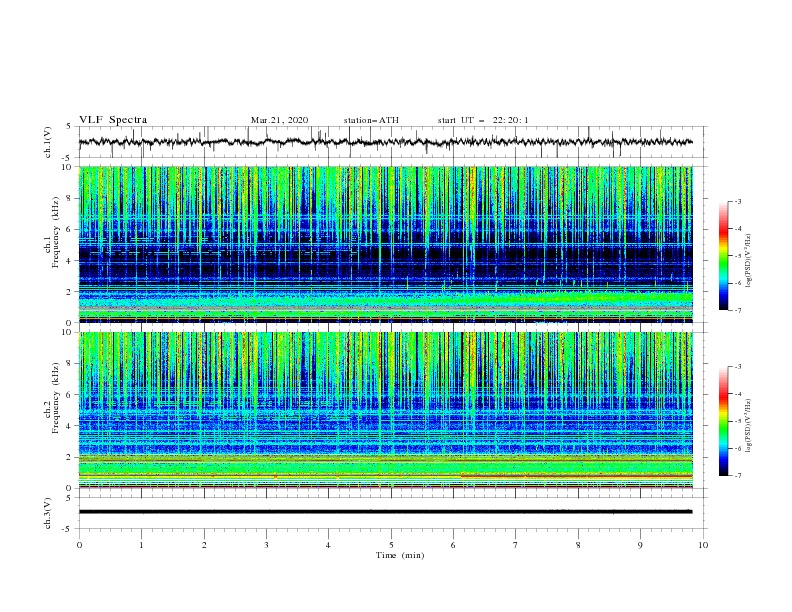Click the time axis tick label "7"
The image size is (792, 612).
coord(516,545)
